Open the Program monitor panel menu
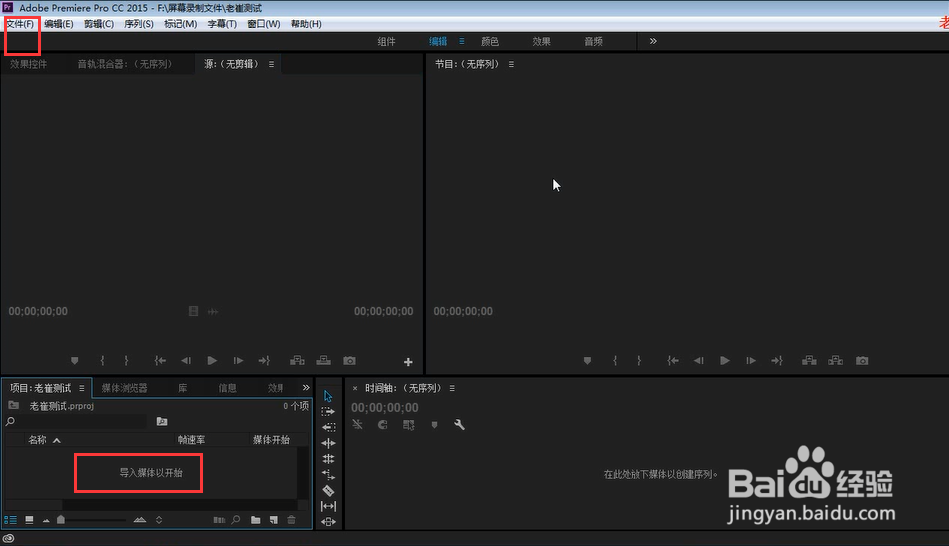The height and width of the screenshot is (546, 949). (511, 64)
